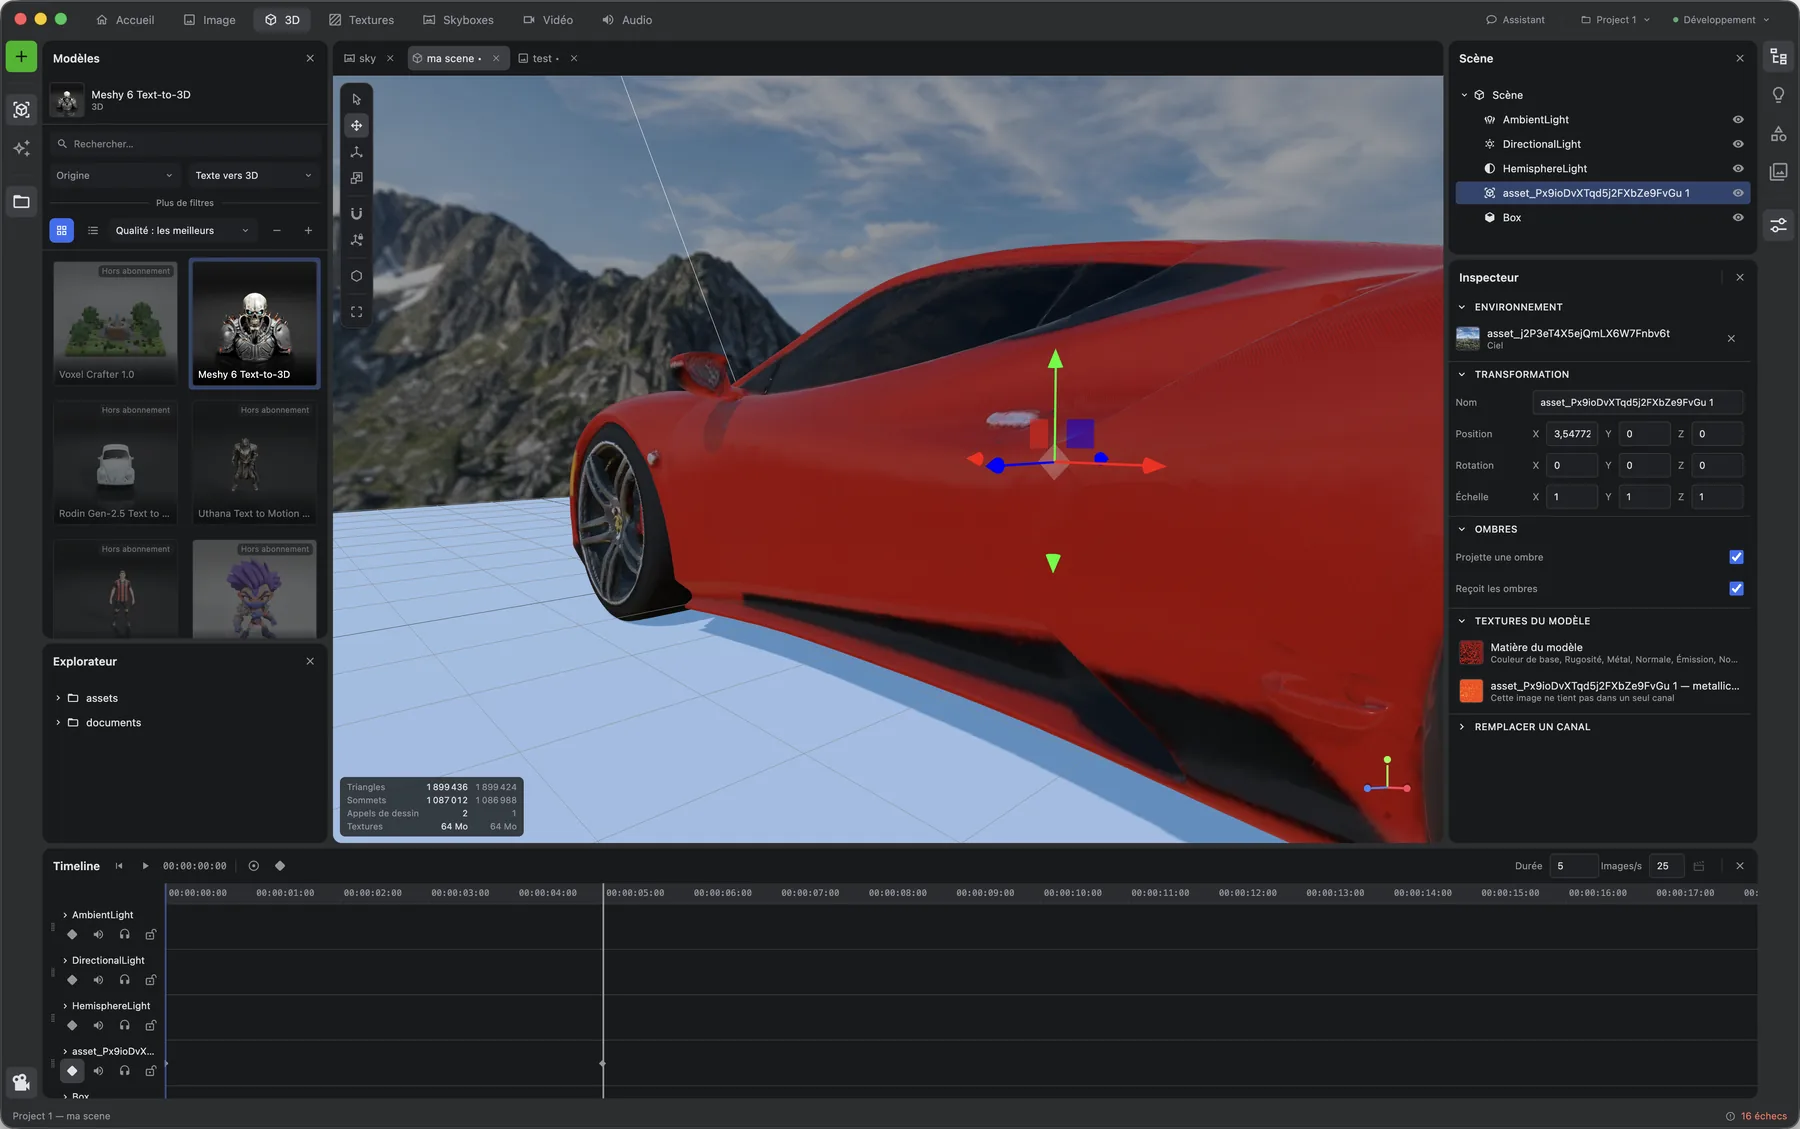Jump timeline to start
Screen dimensions: 1800x1129
[119, 866]
